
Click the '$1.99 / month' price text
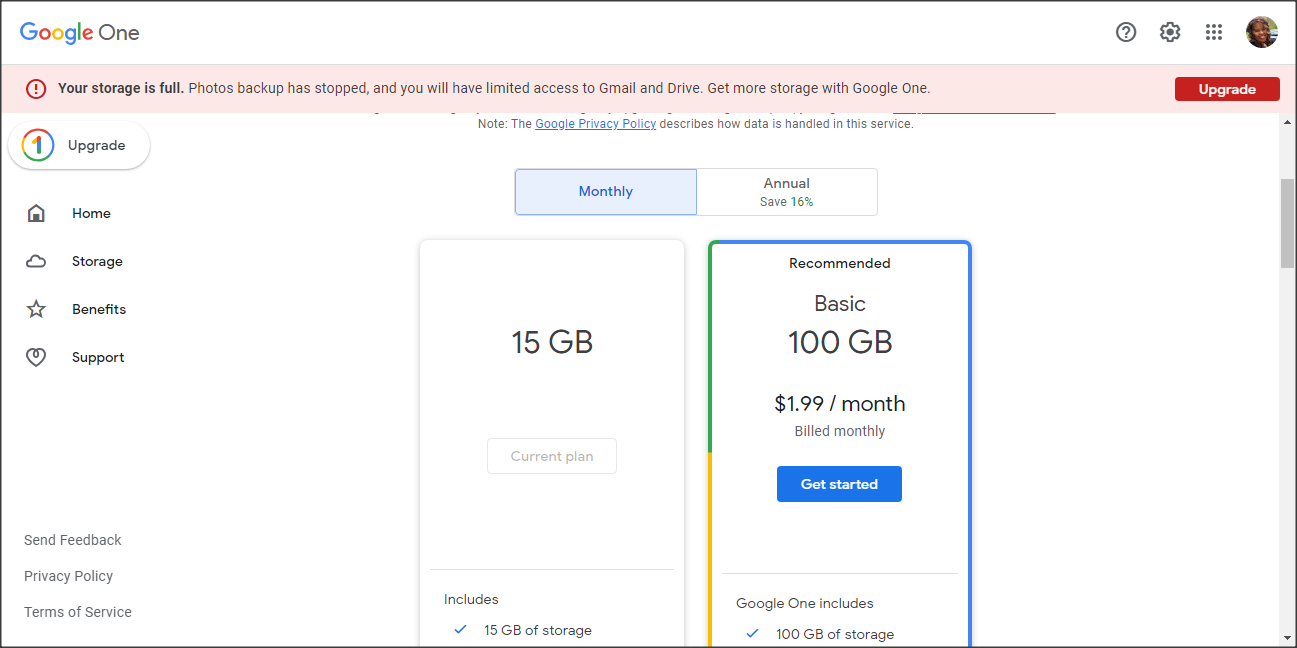tap(840, 404)
